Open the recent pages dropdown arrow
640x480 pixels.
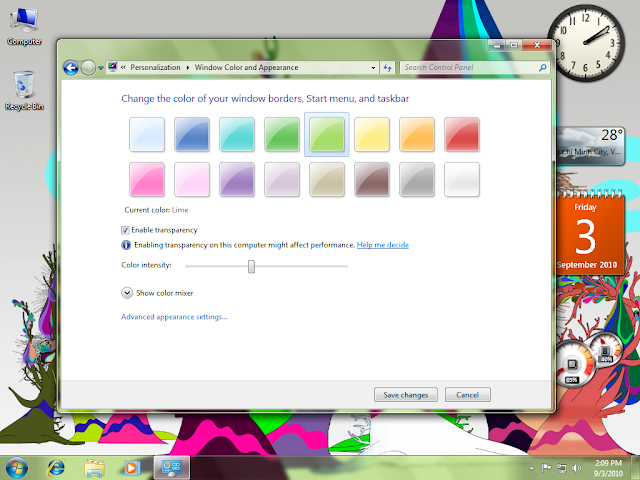(100, 68)
